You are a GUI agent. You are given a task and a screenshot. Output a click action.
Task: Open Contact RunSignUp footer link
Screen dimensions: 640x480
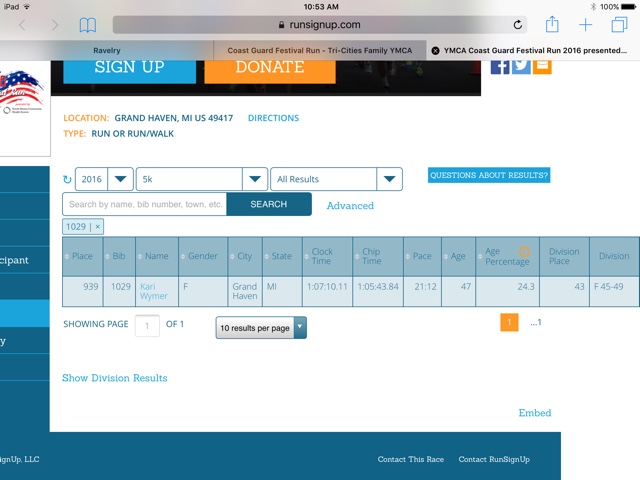(x=494, y=459)
